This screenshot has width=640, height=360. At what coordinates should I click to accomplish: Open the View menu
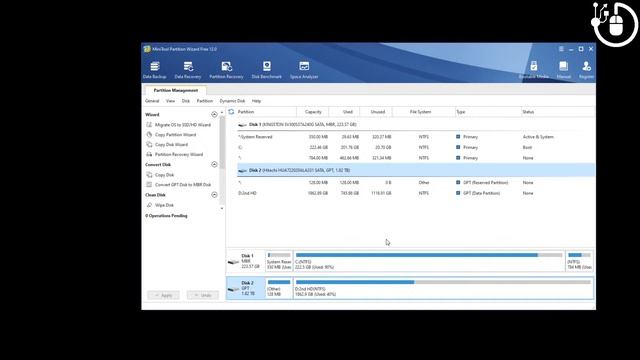170,101
